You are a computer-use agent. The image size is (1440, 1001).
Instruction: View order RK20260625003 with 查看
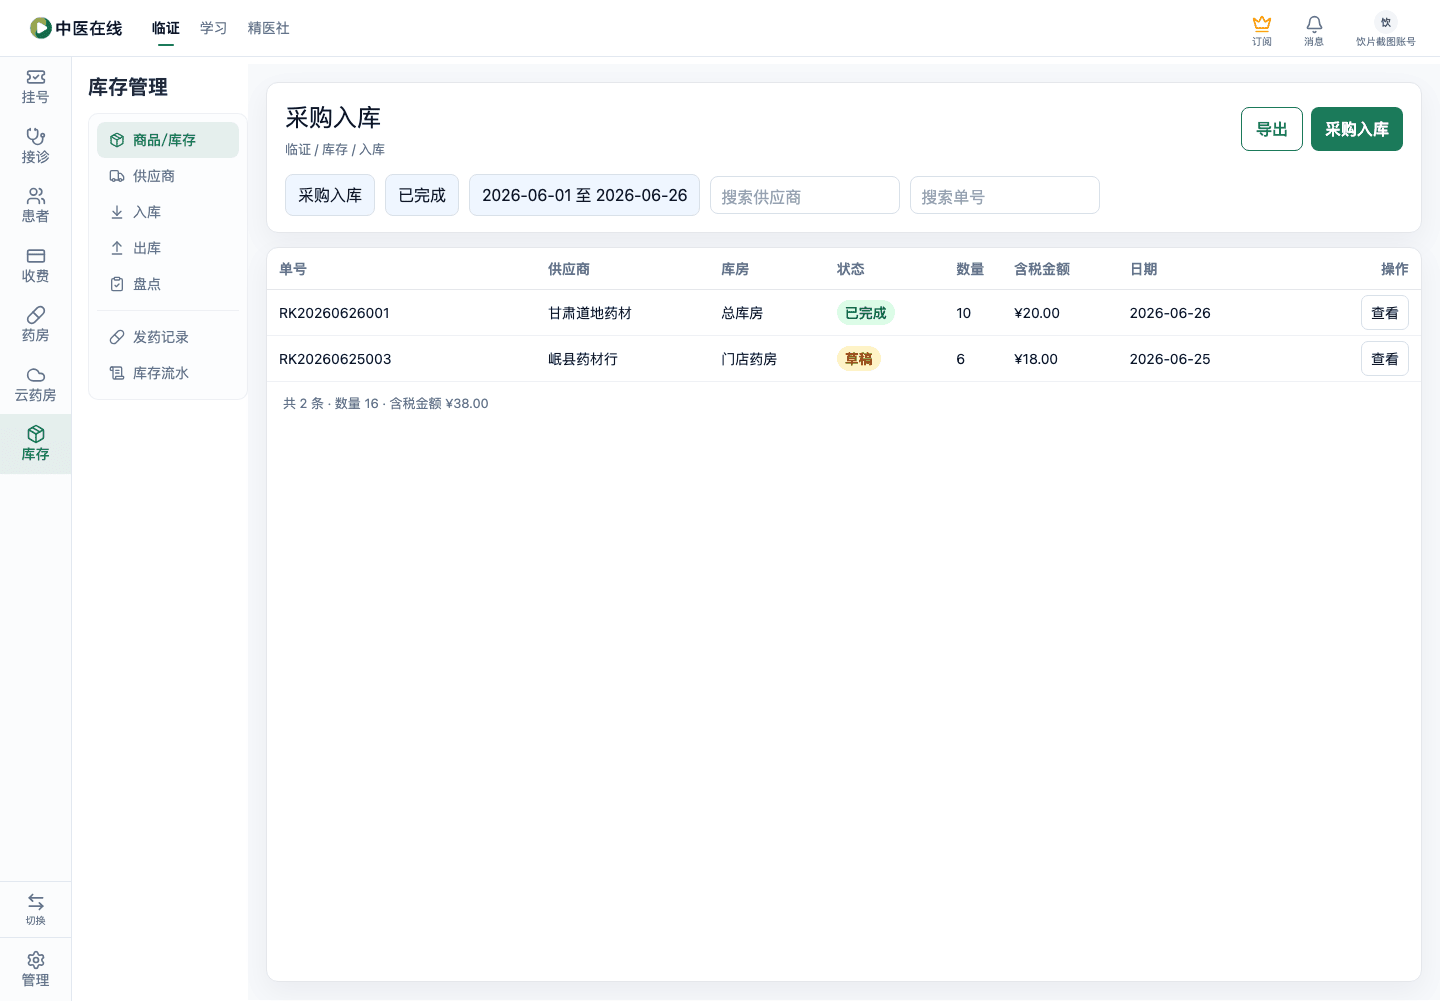[x=1385, y=359]
